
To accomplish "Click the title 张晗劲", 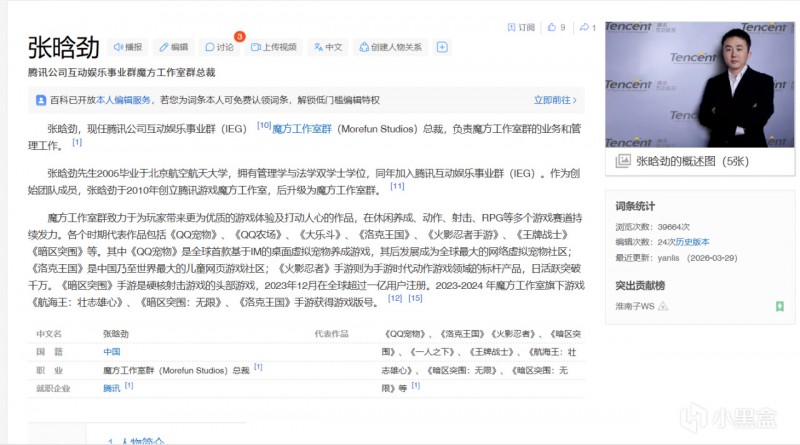I will click(x=64, y=48).
